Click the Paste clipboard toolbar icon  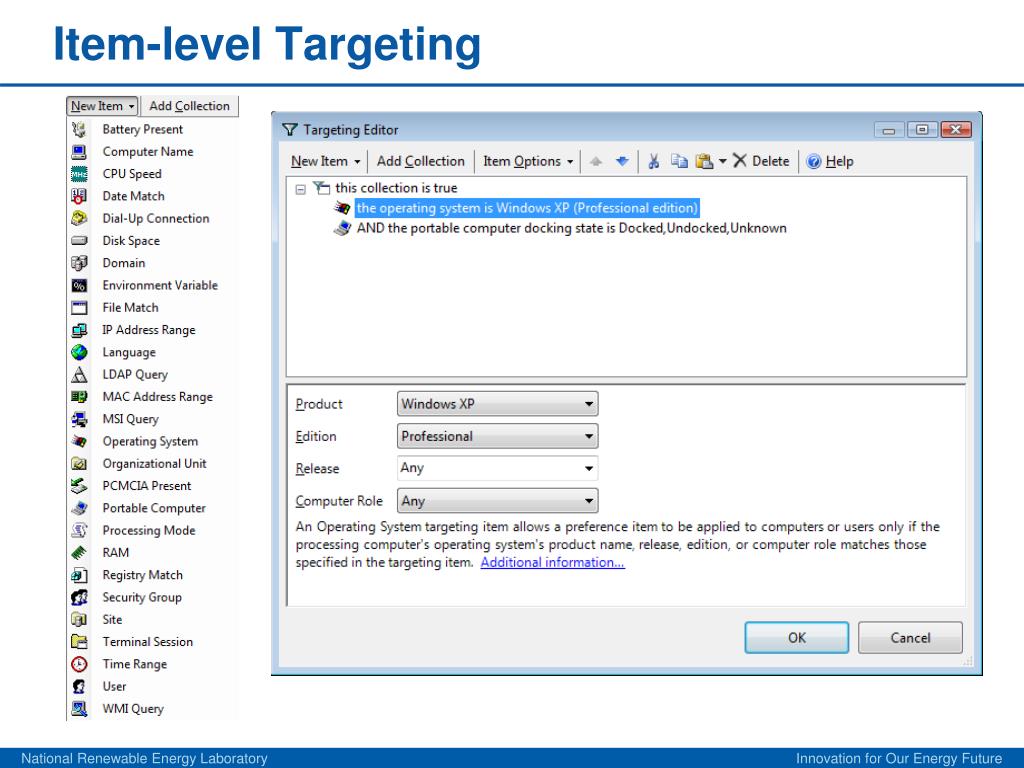tap(704, 161)
